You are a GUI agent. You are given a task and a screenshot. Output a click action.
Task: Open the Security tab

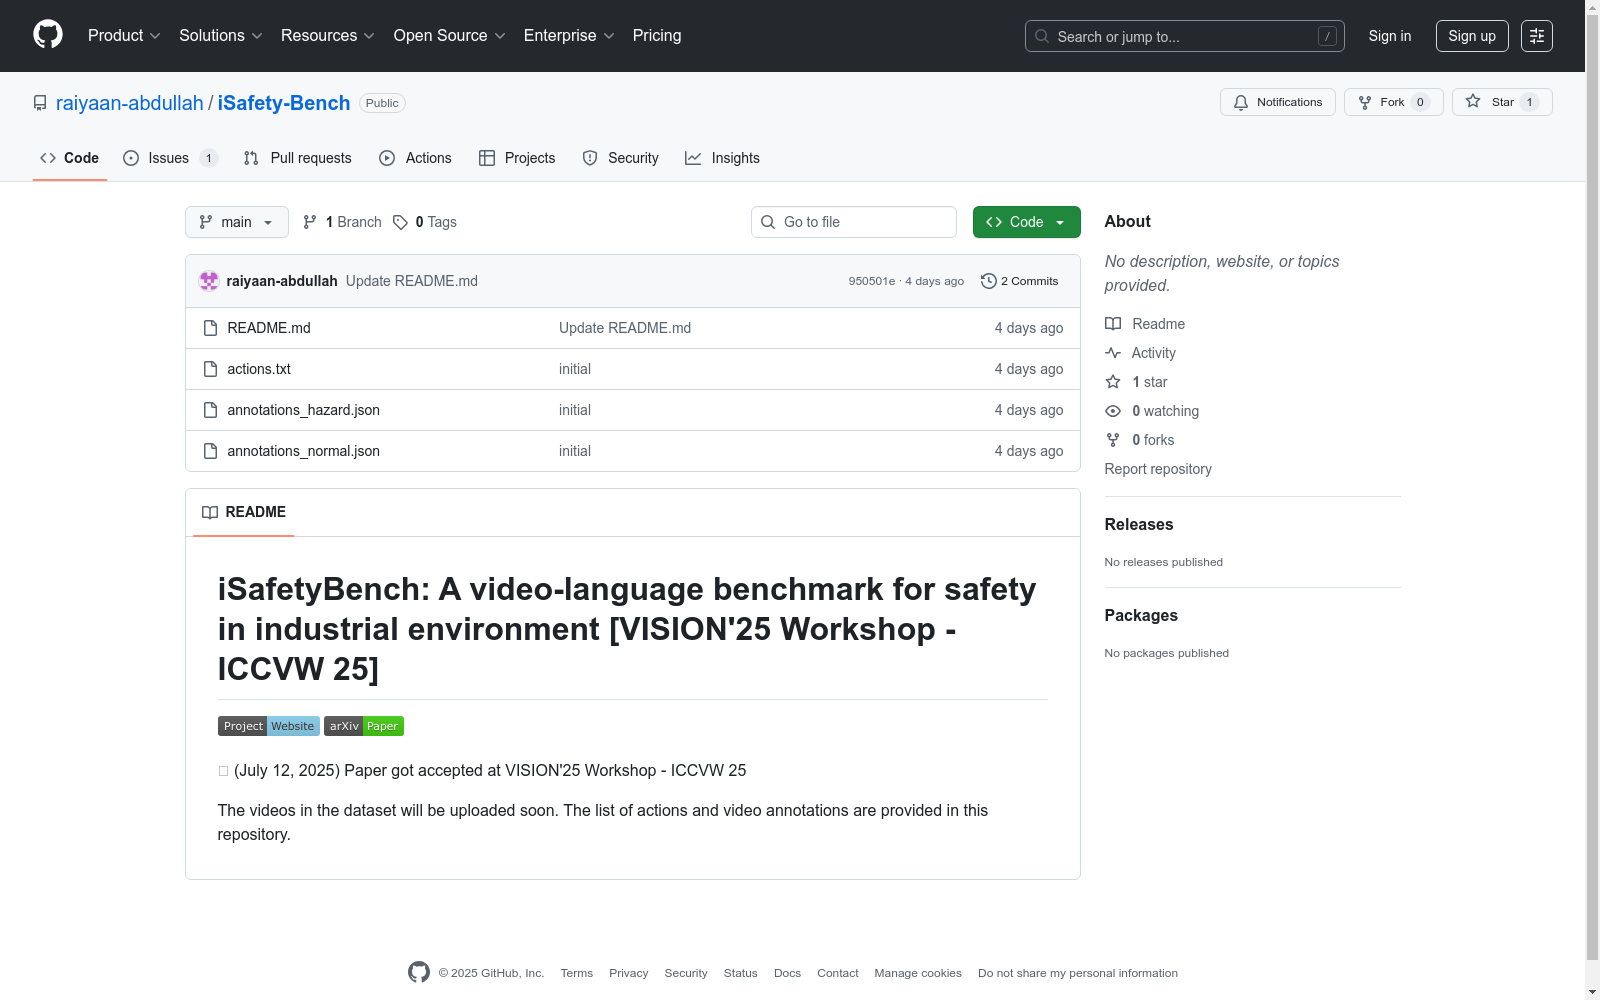point(621,158)
